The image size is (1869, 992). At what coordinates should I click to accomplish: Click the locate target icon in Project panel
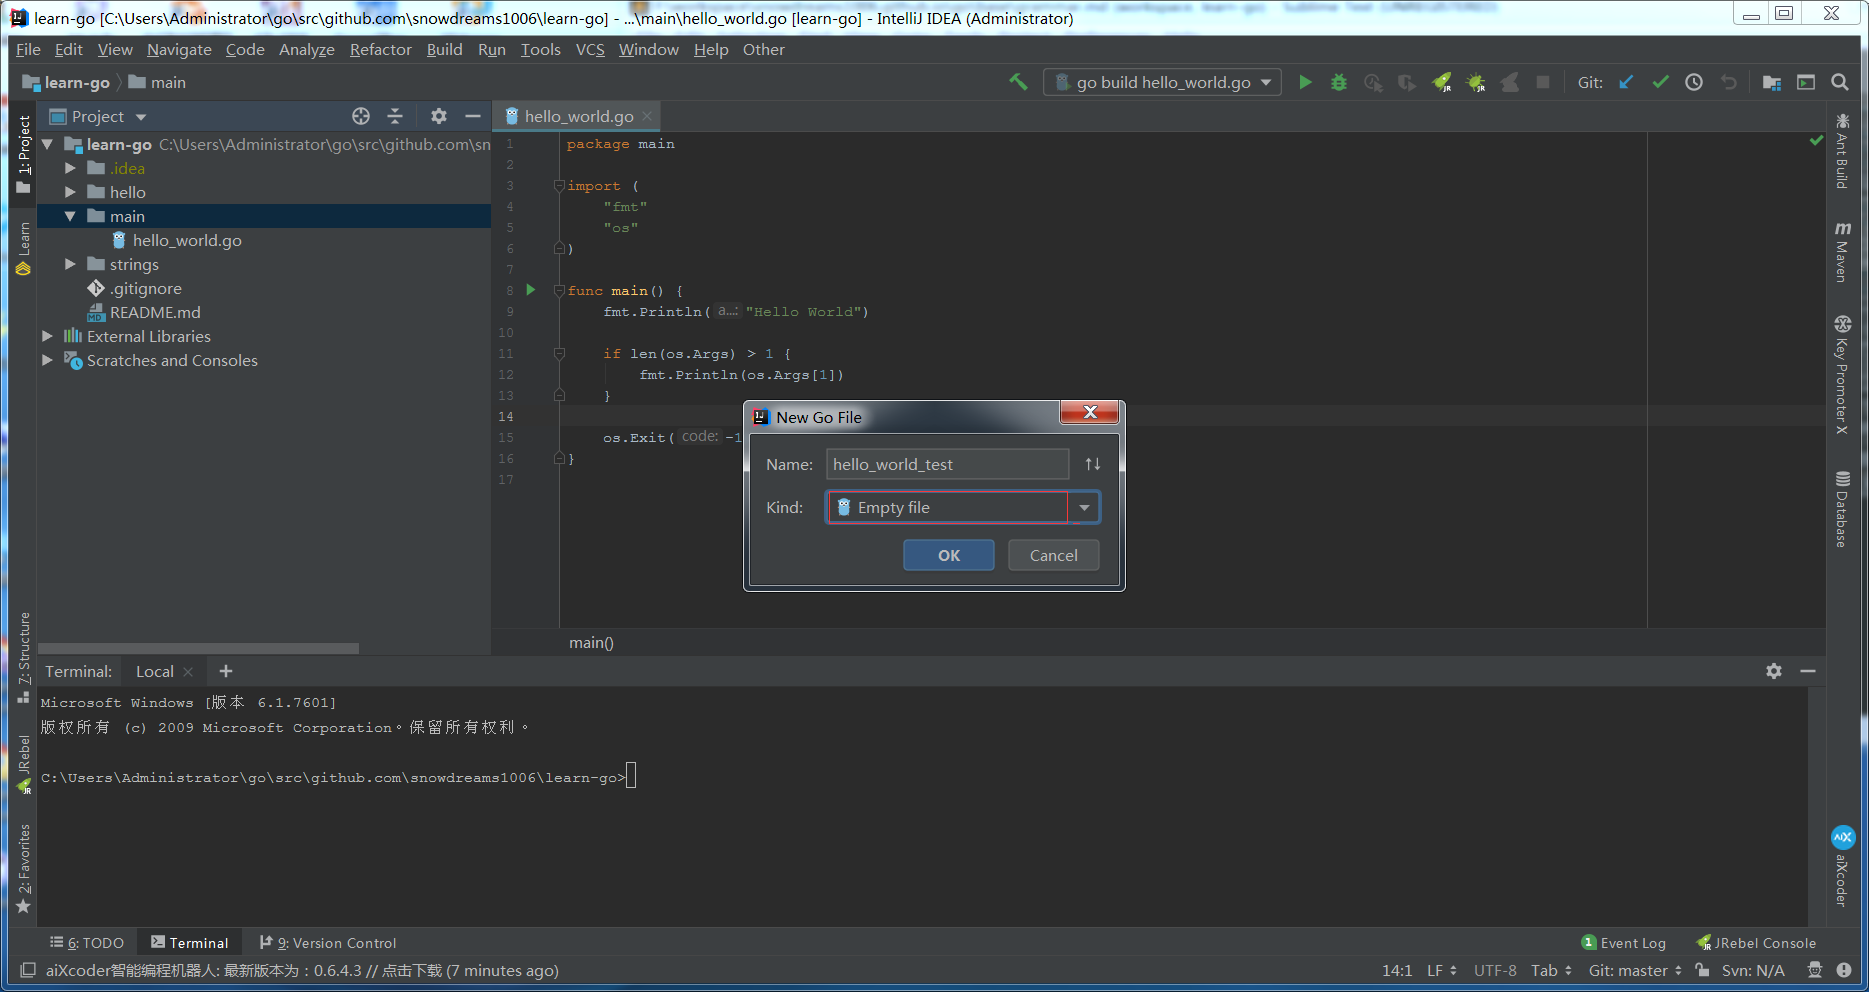click(x=361, y=117)
